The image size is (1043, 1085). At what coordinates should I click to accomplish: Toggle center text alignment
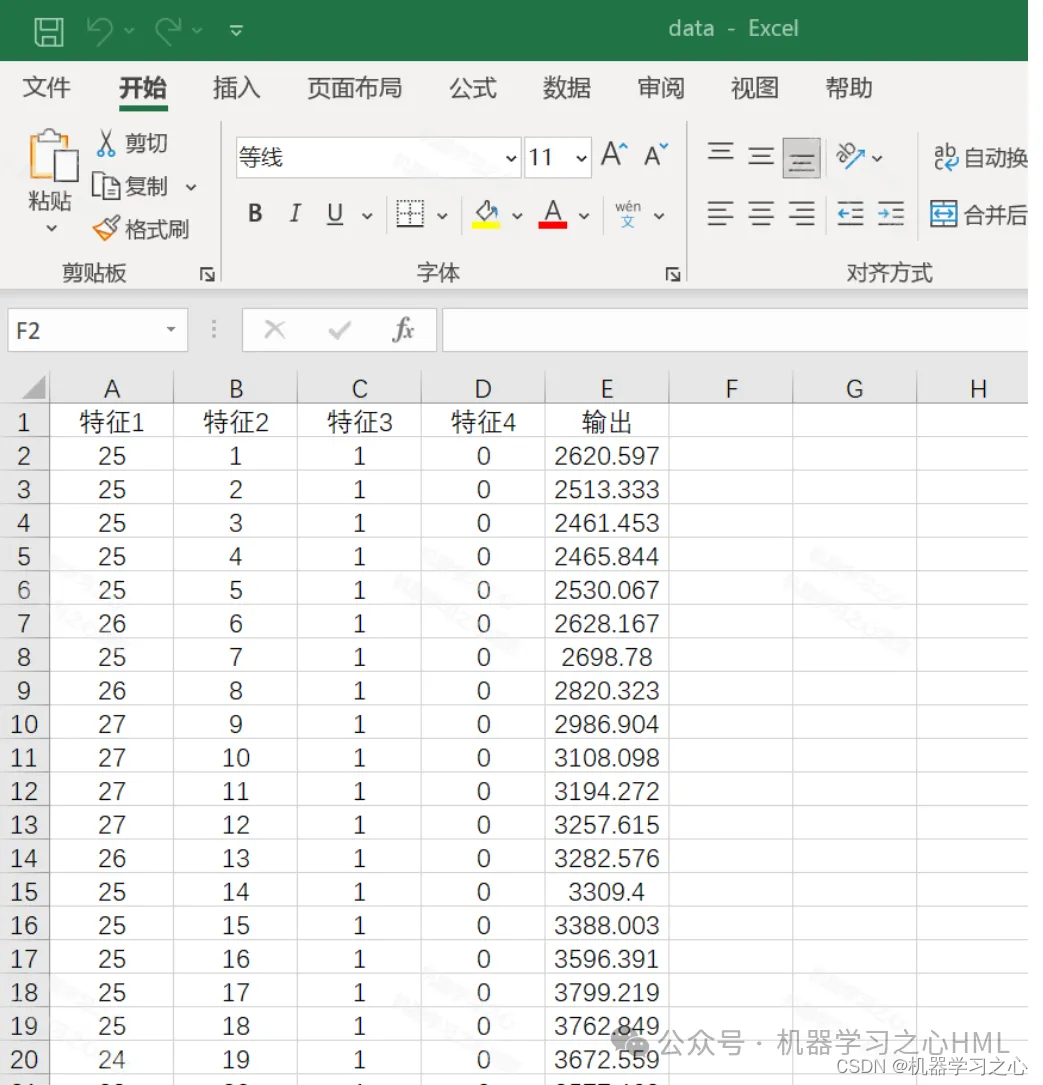(x=761, y=214)
